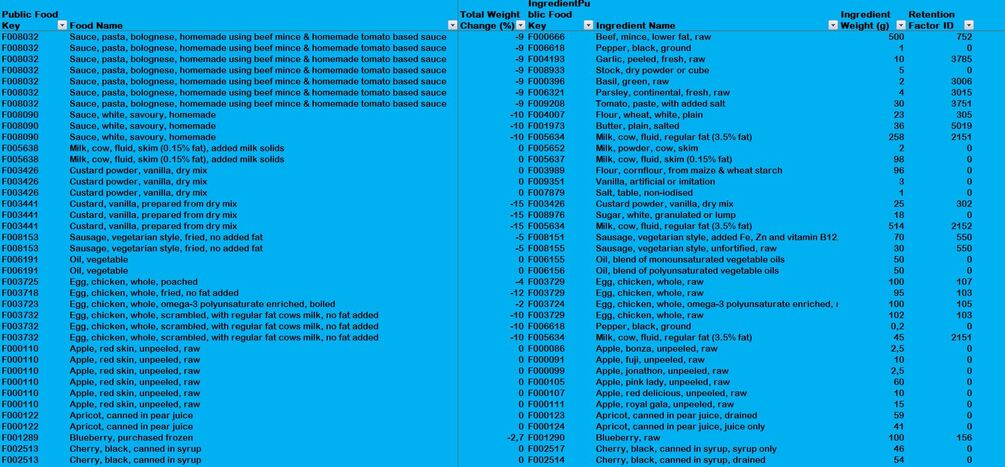Image resolution: width=1005 pixels, height=467 pixels.
Task: Select cell 'Garlic, peeled, fresh, raw'
Action: 651,59
